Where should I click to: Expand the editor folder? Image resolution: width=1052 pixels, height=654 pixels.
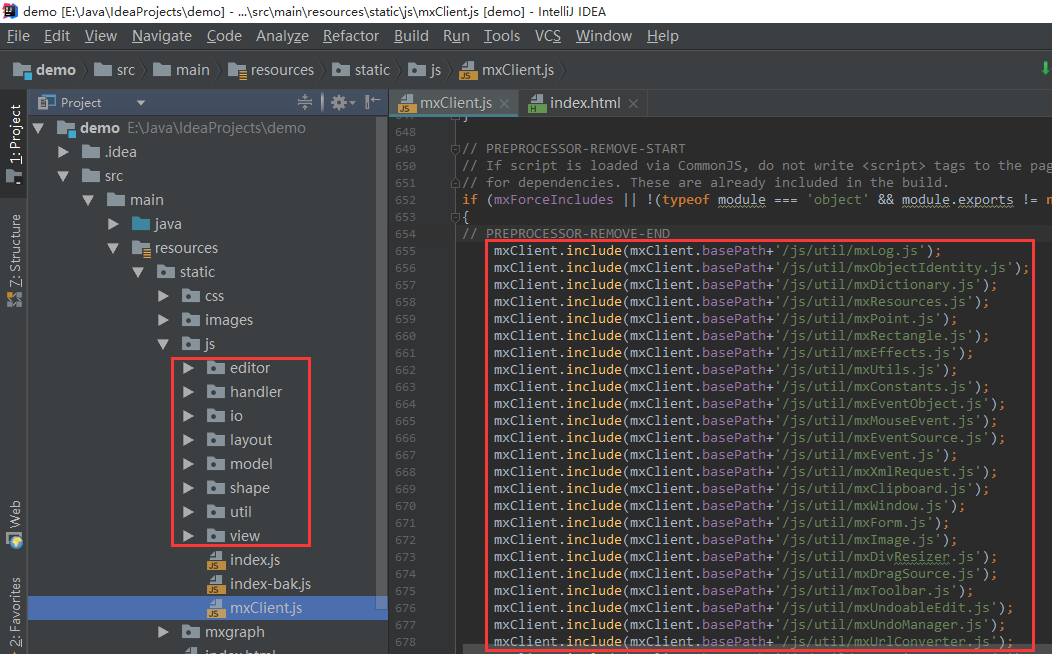189,368
